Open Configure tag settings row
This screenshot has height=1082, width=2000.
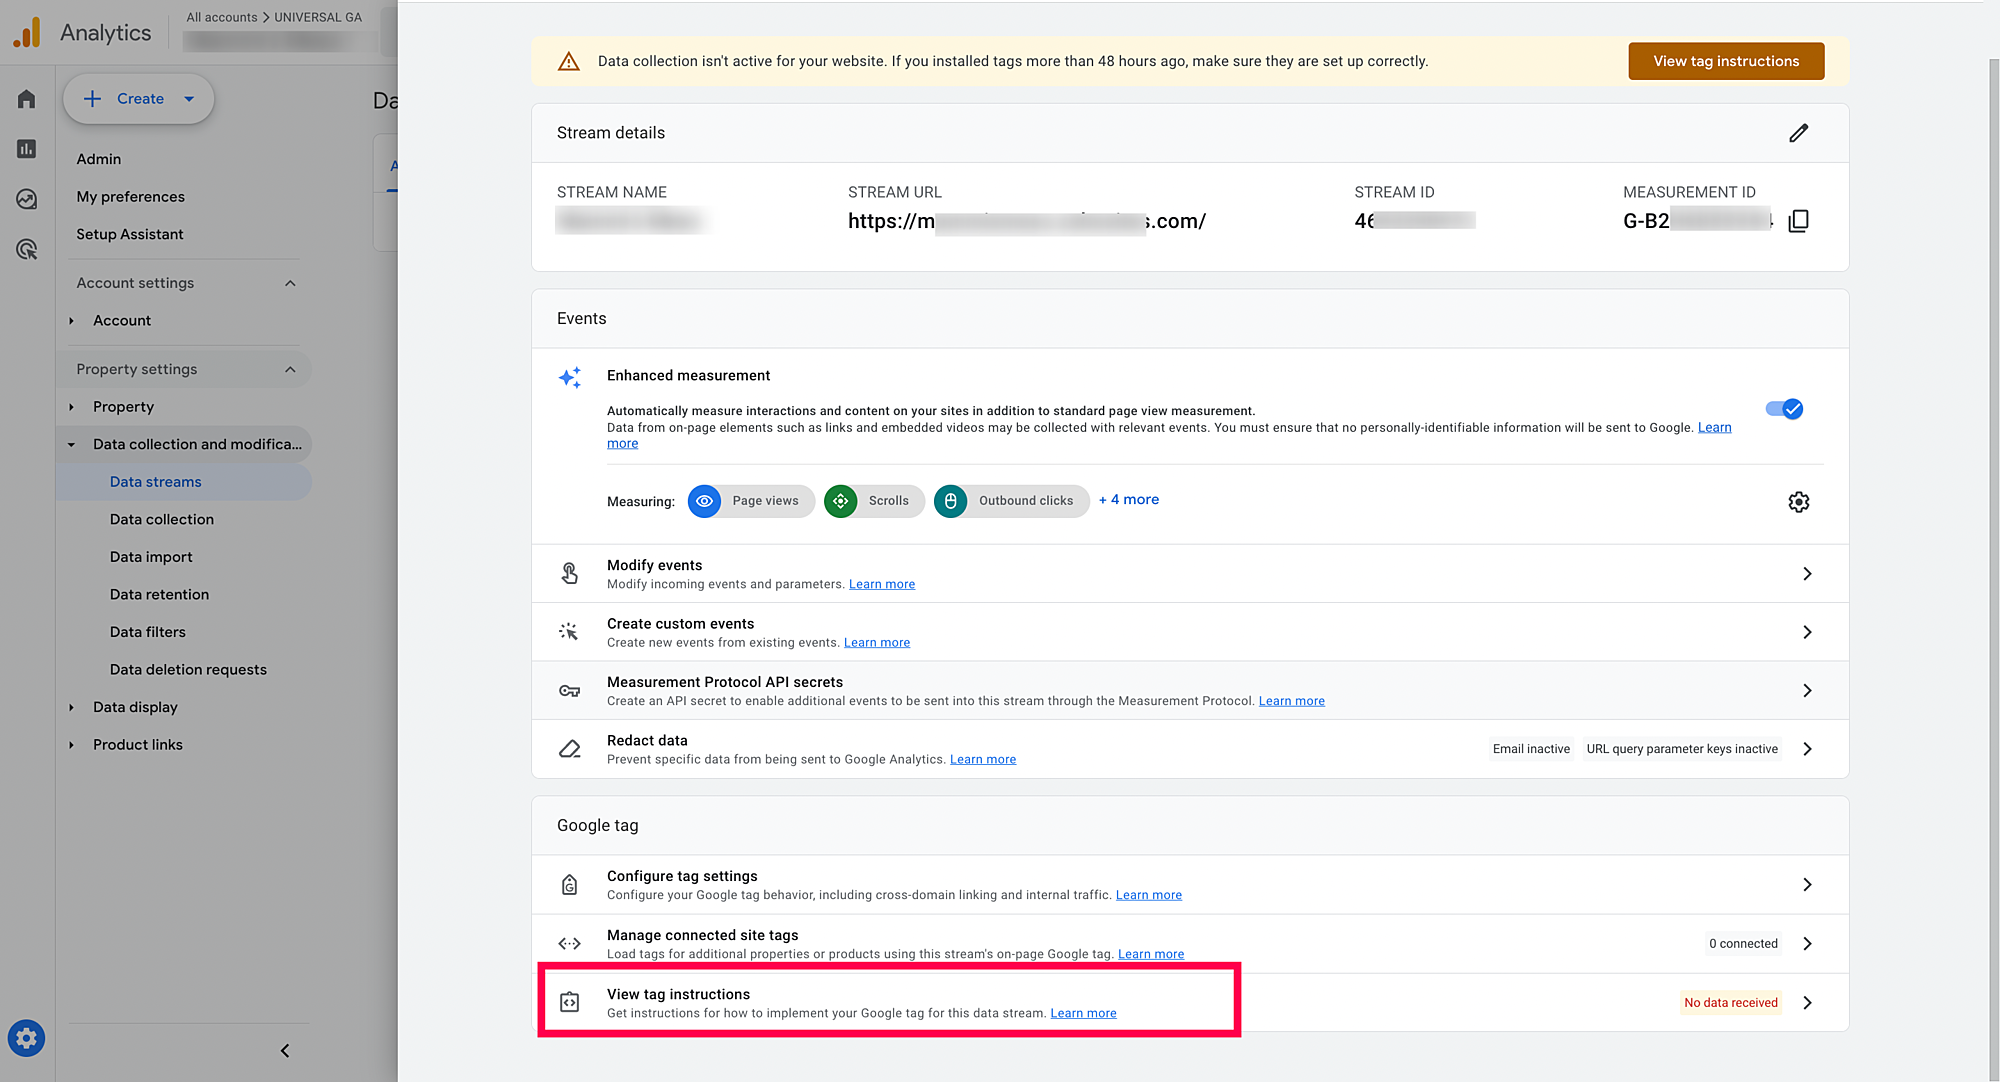tap(1189, 885)
